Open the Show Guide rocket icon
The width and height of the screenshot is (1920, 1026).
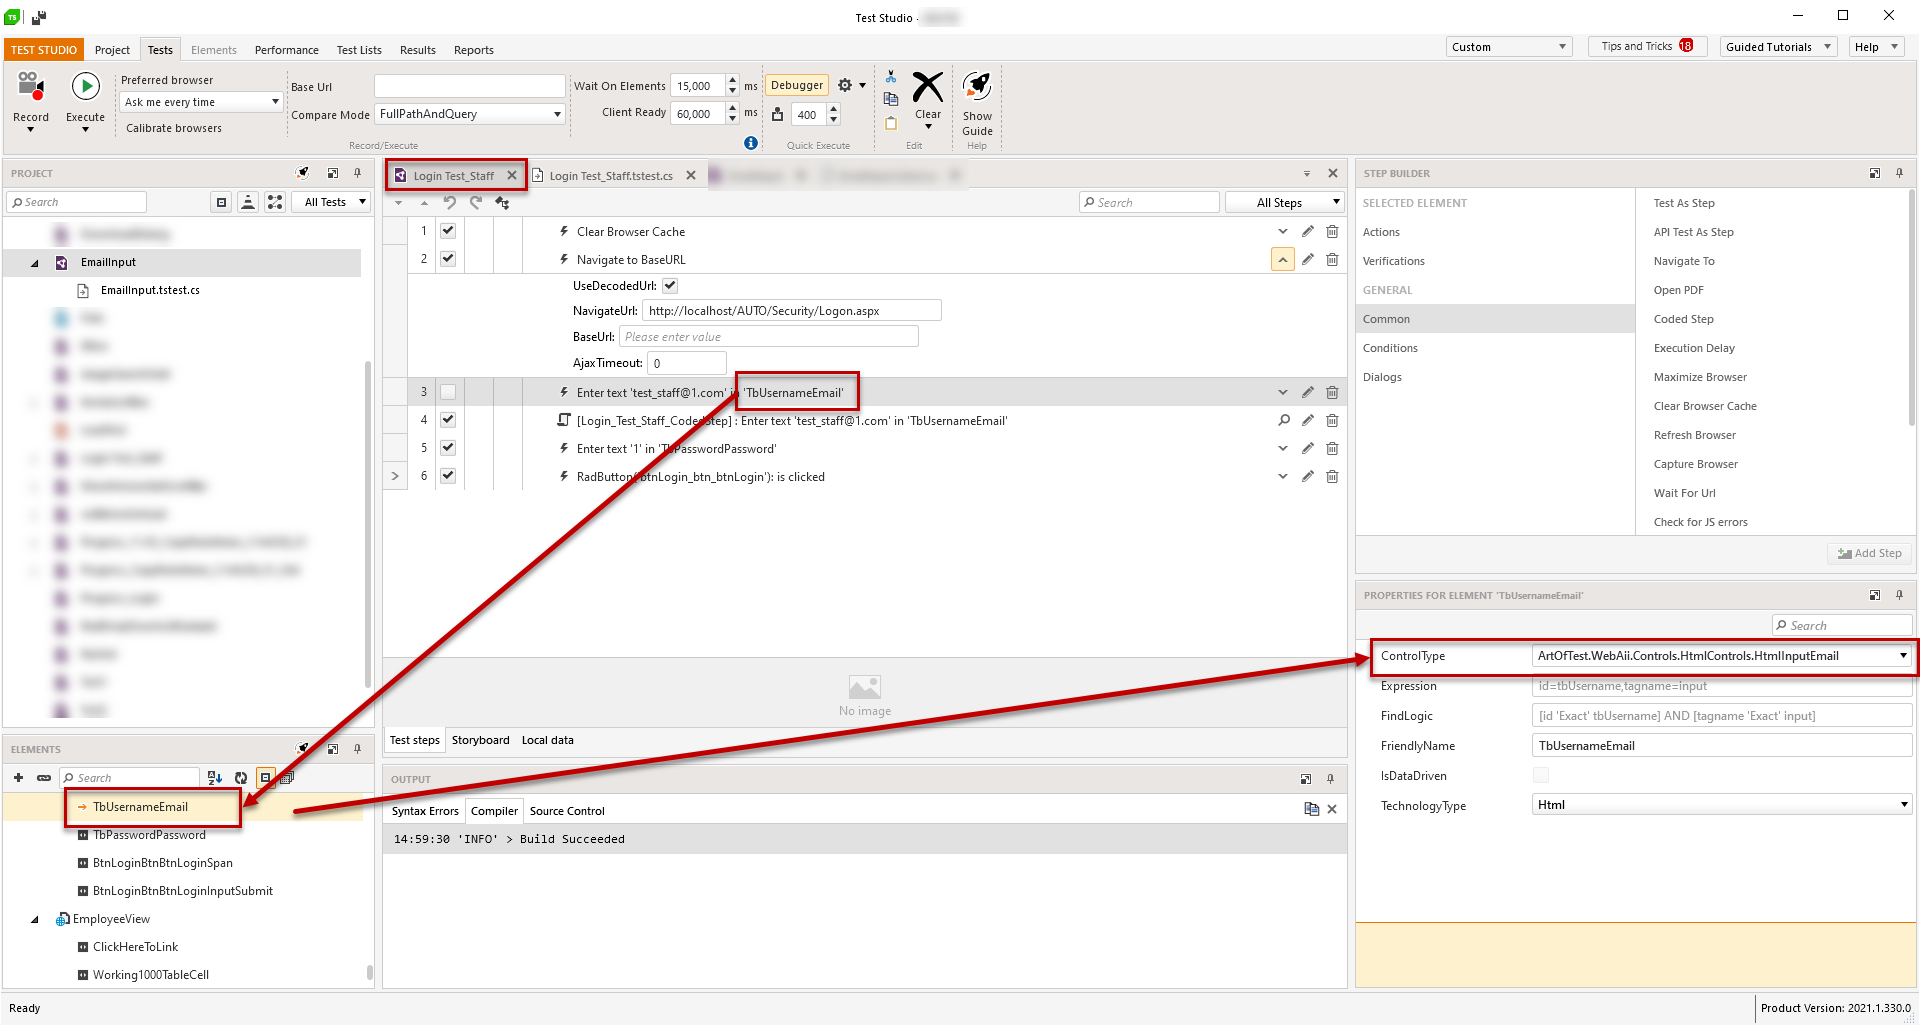click(x=977, y=87)
